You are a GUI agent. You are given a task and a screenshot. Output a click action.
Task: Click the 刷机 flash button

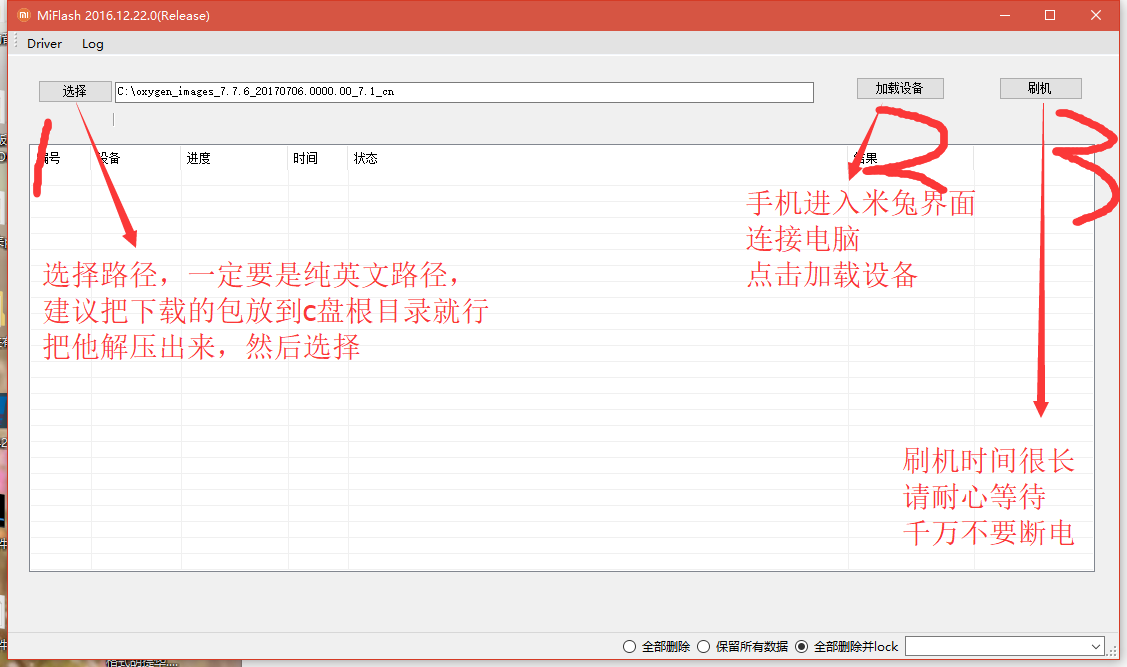[x=1040, y=88]
